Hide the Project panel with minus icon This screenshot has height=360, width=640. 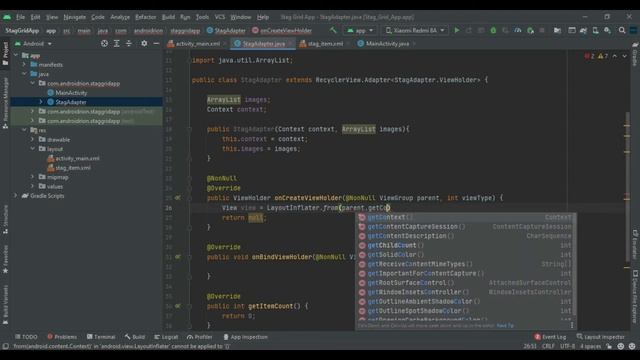(x=156, y=43)
